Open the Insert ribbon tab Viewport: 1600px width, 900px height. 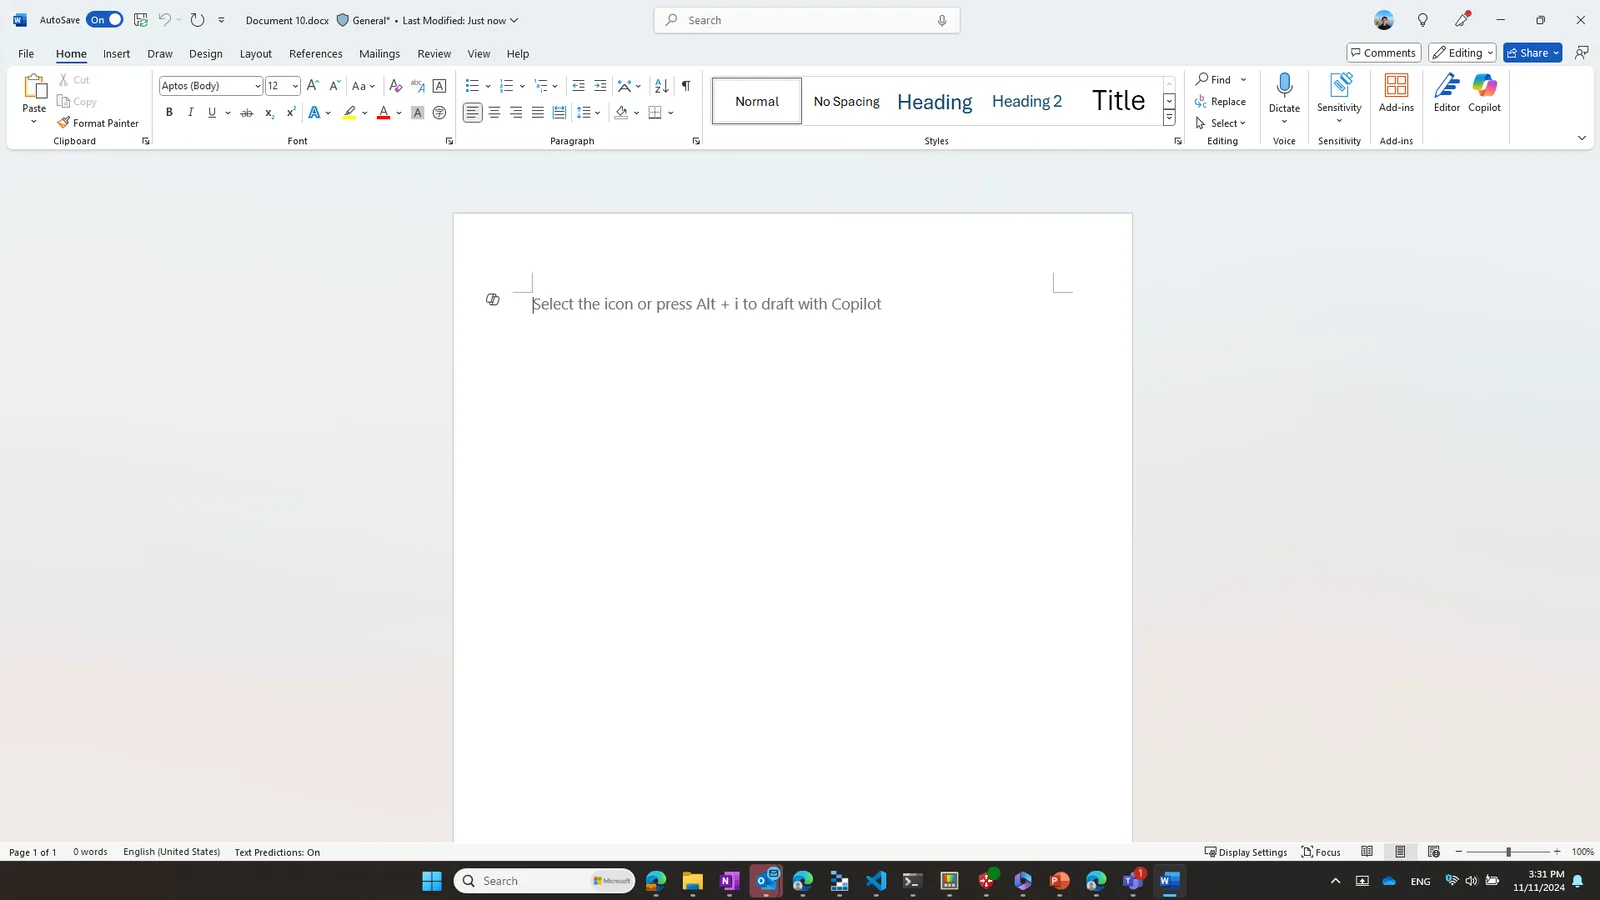(x=116, y=54)
